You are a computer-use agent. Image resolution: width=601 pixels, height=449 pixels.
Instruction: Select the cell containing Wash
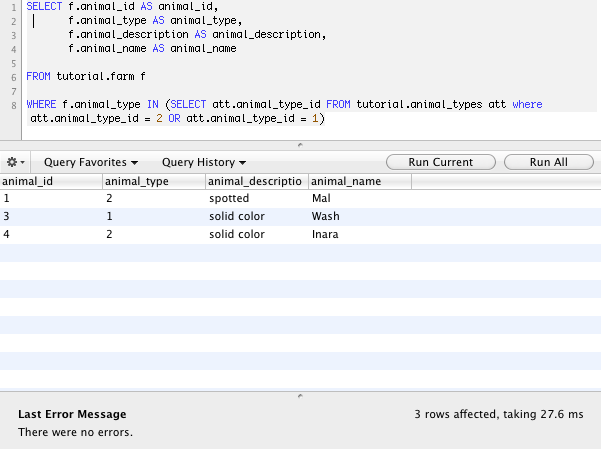pyautogui.click(x=360, y=216)
